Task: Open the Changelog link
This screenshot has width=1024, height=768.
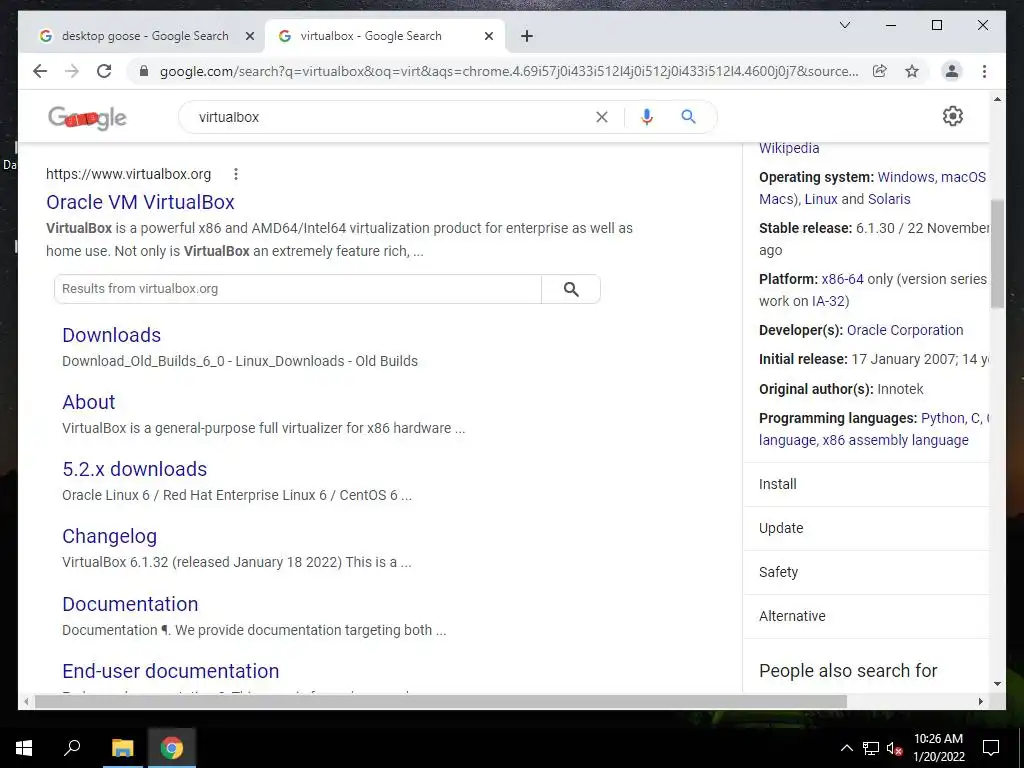Action: (x=109, y=536)
